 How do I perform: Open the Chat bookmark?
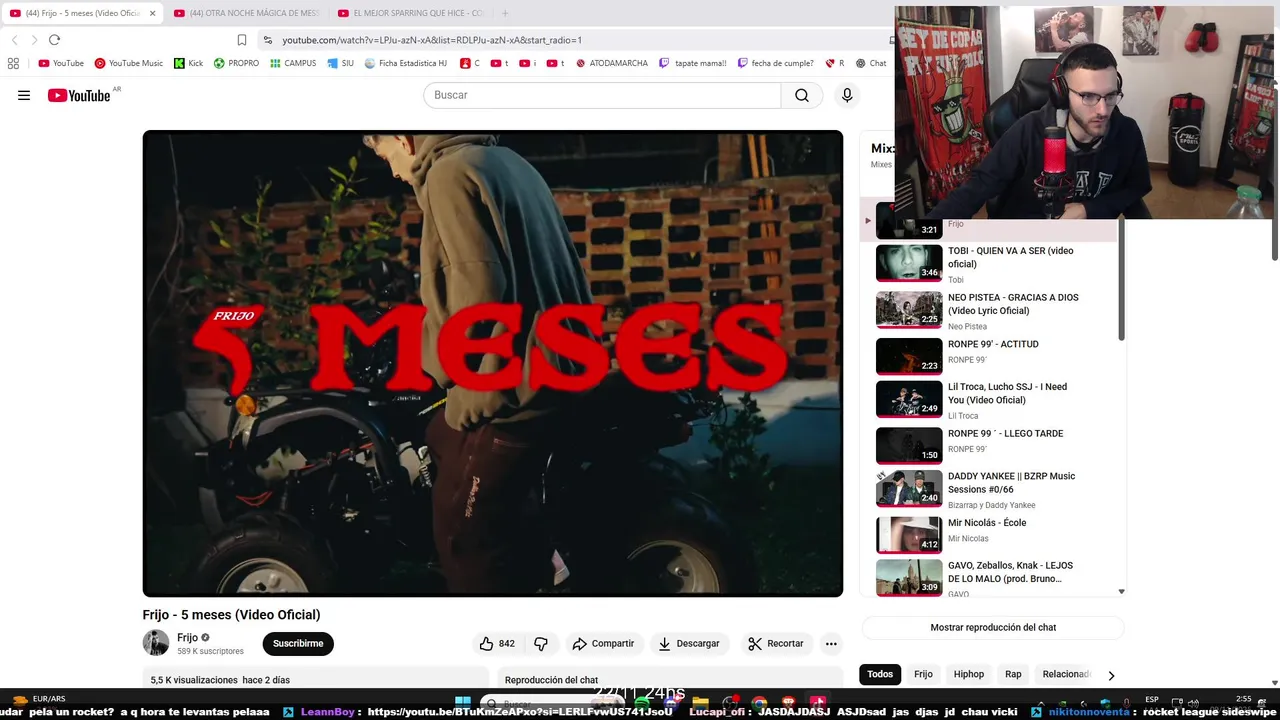click(871, 63)
